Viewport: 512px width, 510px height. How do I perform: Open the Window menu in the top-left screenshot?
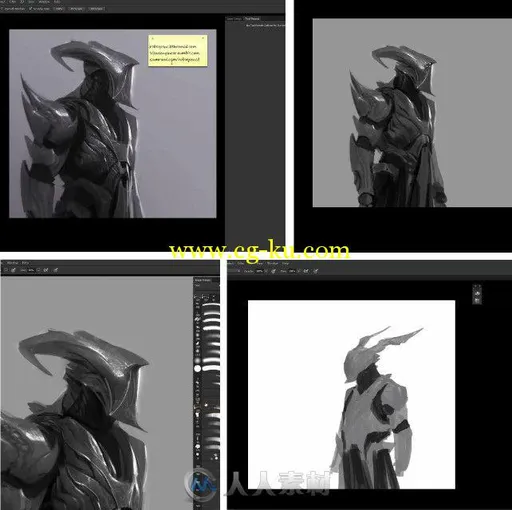point(44,2)
